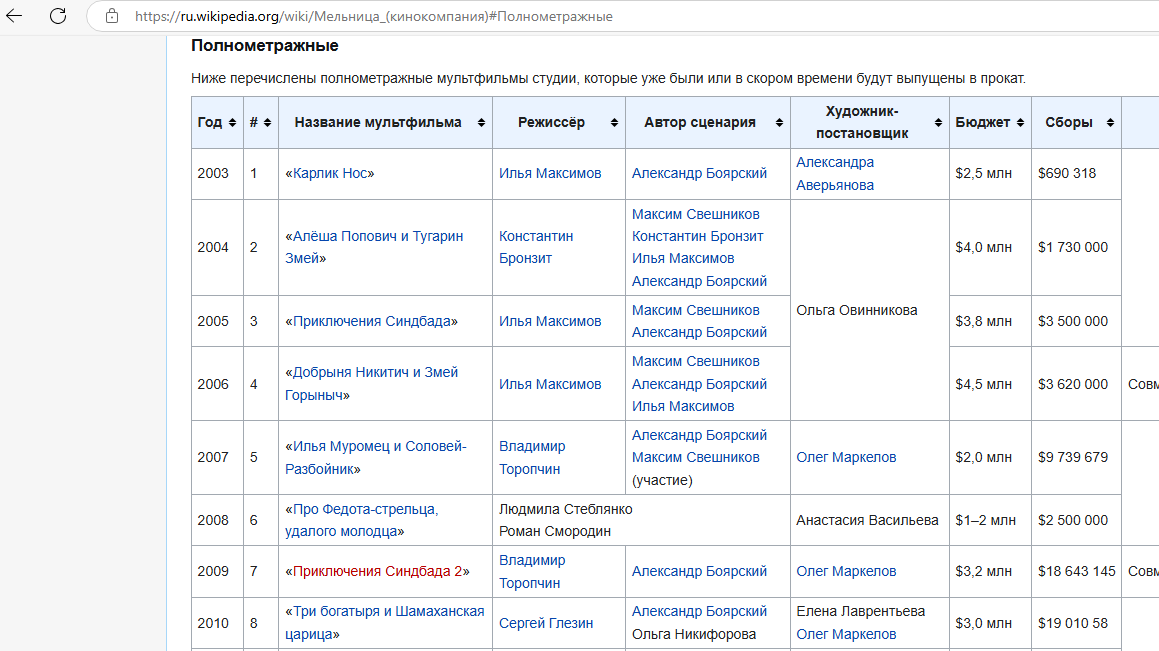Screen dimensions: 1159x651
Task: Click Максим Свешников writer link in 2007 row
Action: 696,457
